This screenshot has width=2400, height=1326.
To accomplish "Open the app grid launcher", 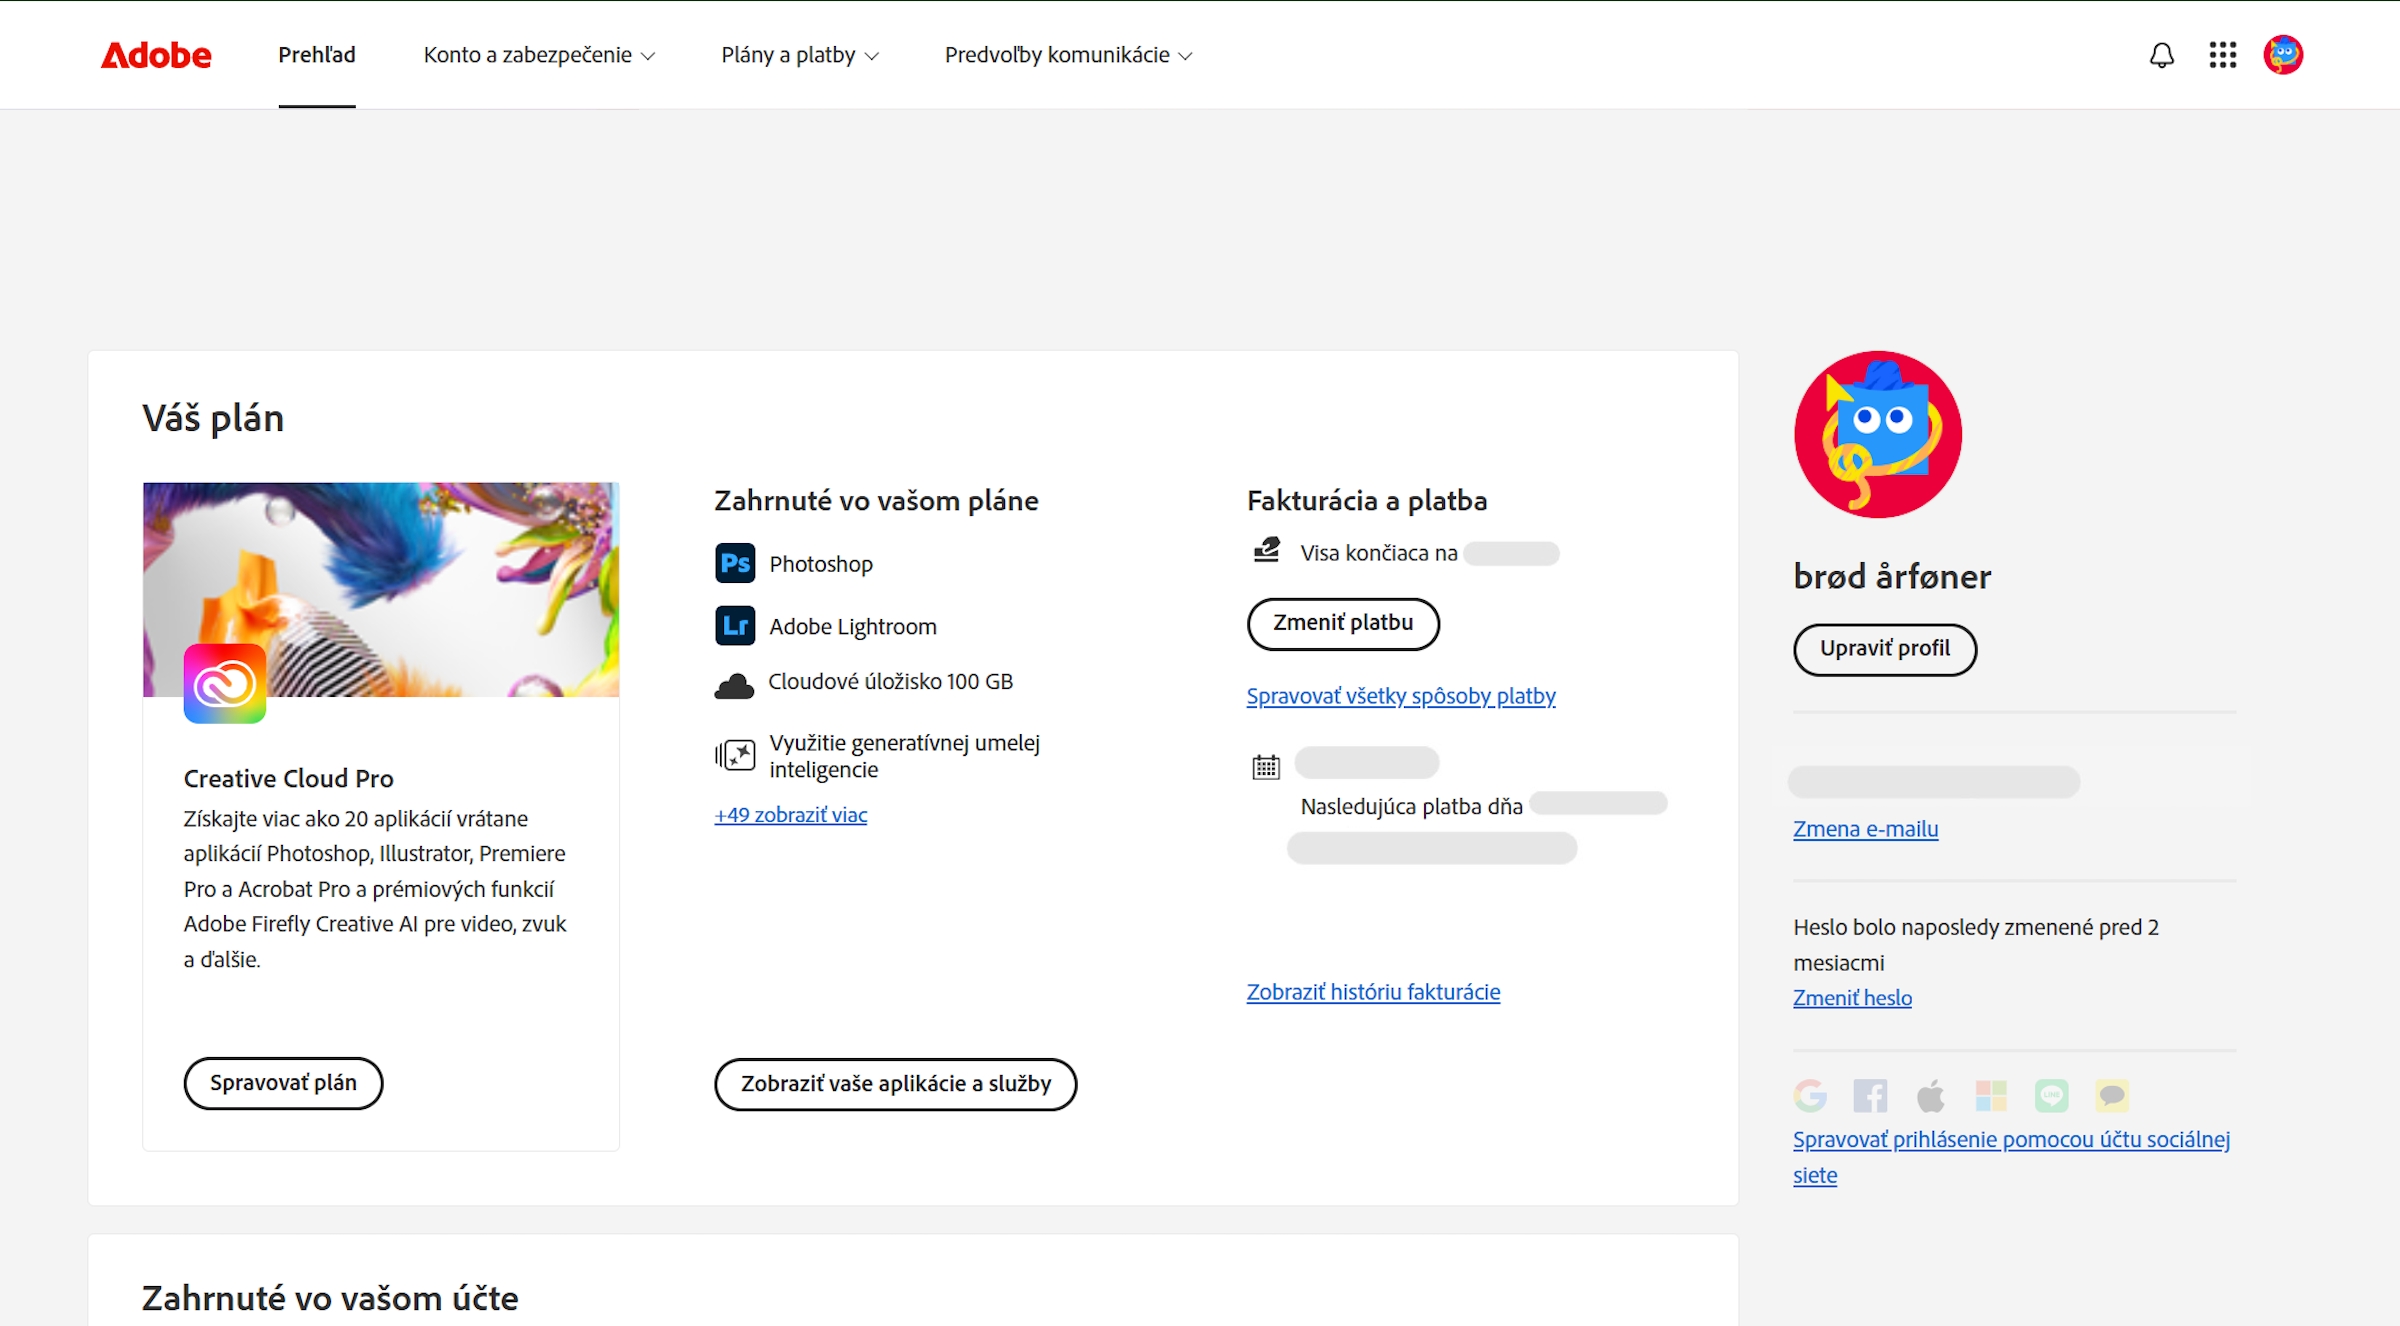I will pyautogui.click(x=2222, y=55).
